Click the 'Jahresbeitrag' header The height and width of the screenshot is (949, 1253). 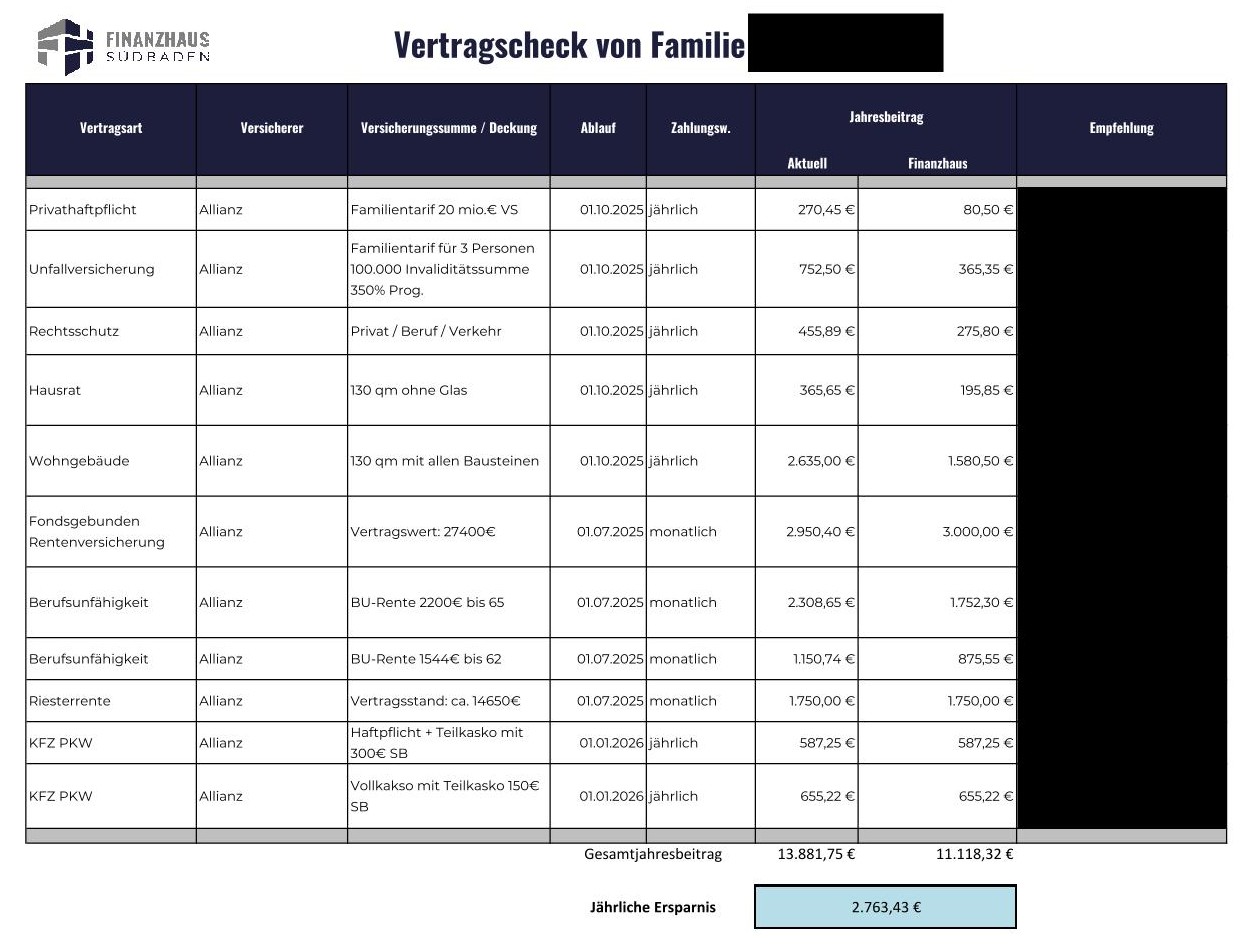[886, 117]
